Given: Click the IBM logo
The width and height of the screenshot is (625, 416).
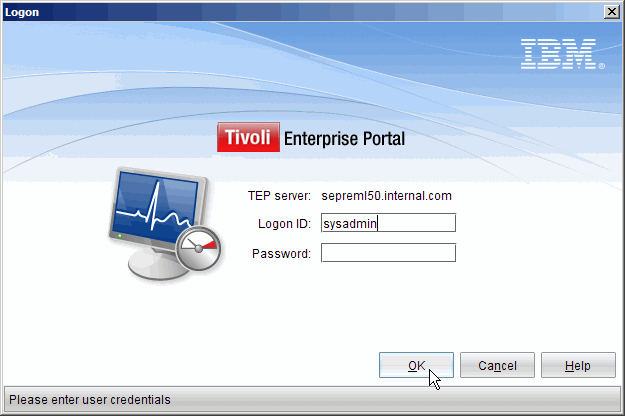Looking at the screenshot, I should (558, 54).
